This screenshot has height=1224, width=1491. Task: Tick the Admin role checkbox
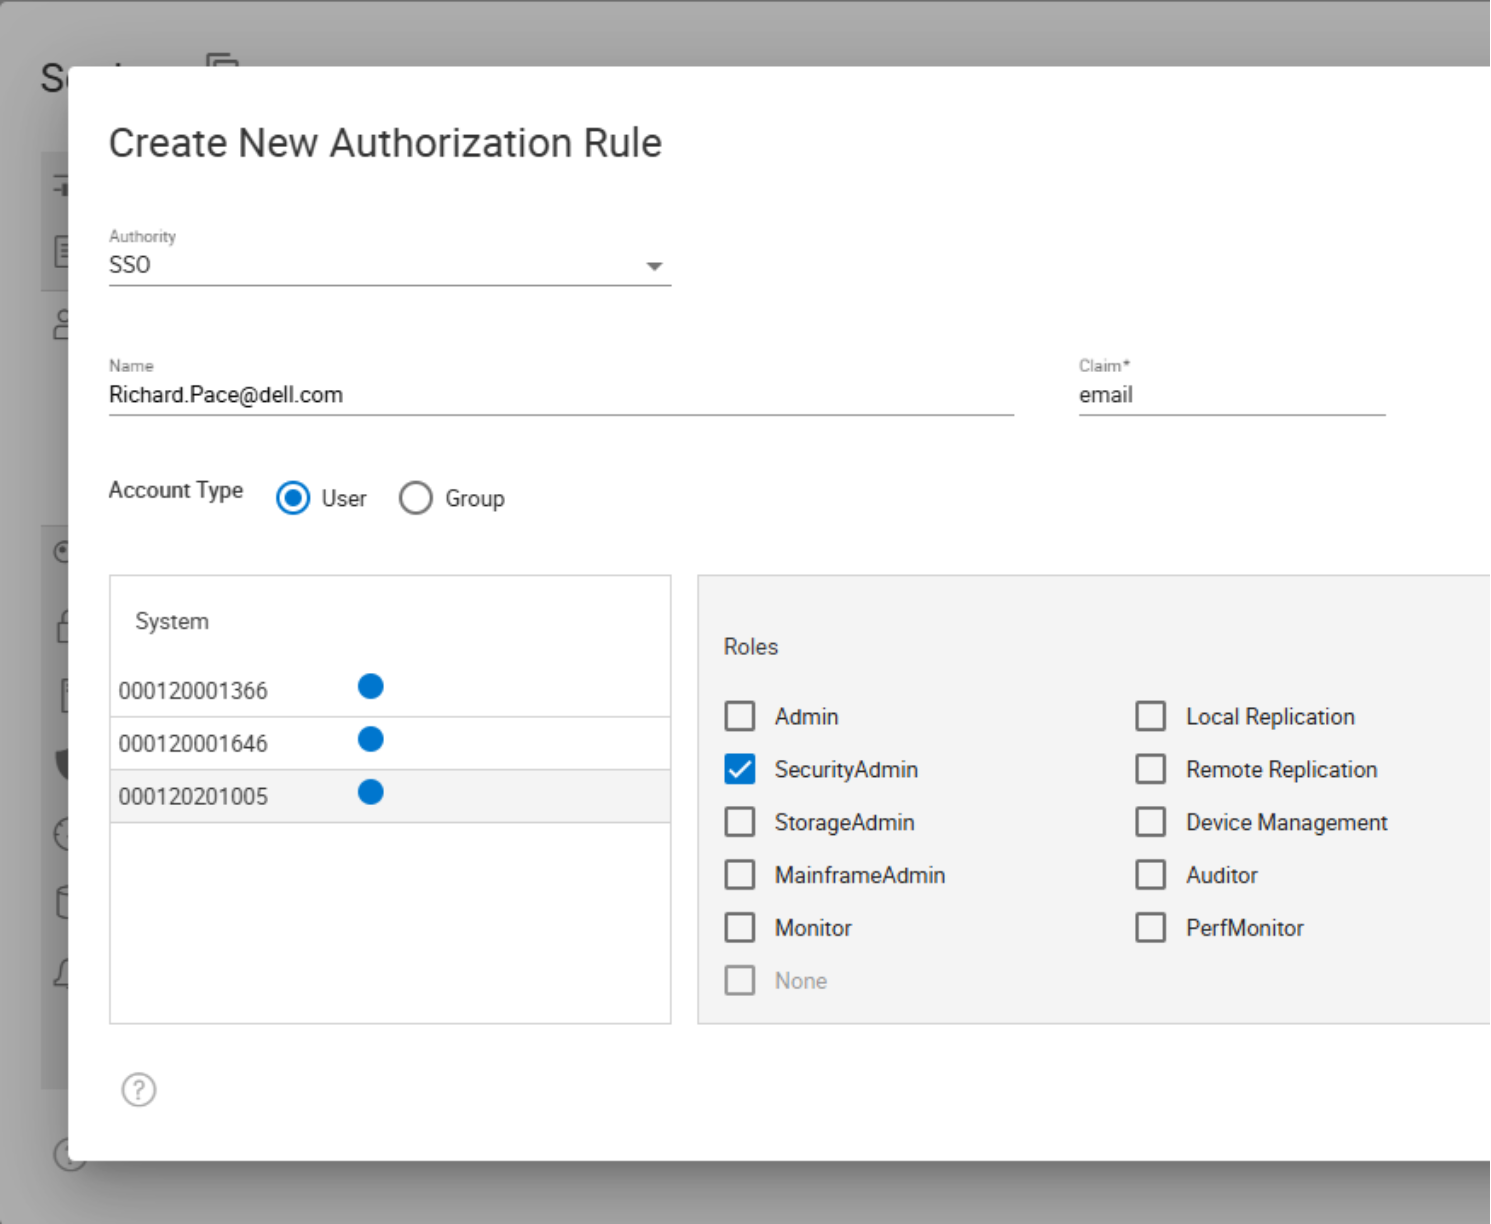[740, 716]
